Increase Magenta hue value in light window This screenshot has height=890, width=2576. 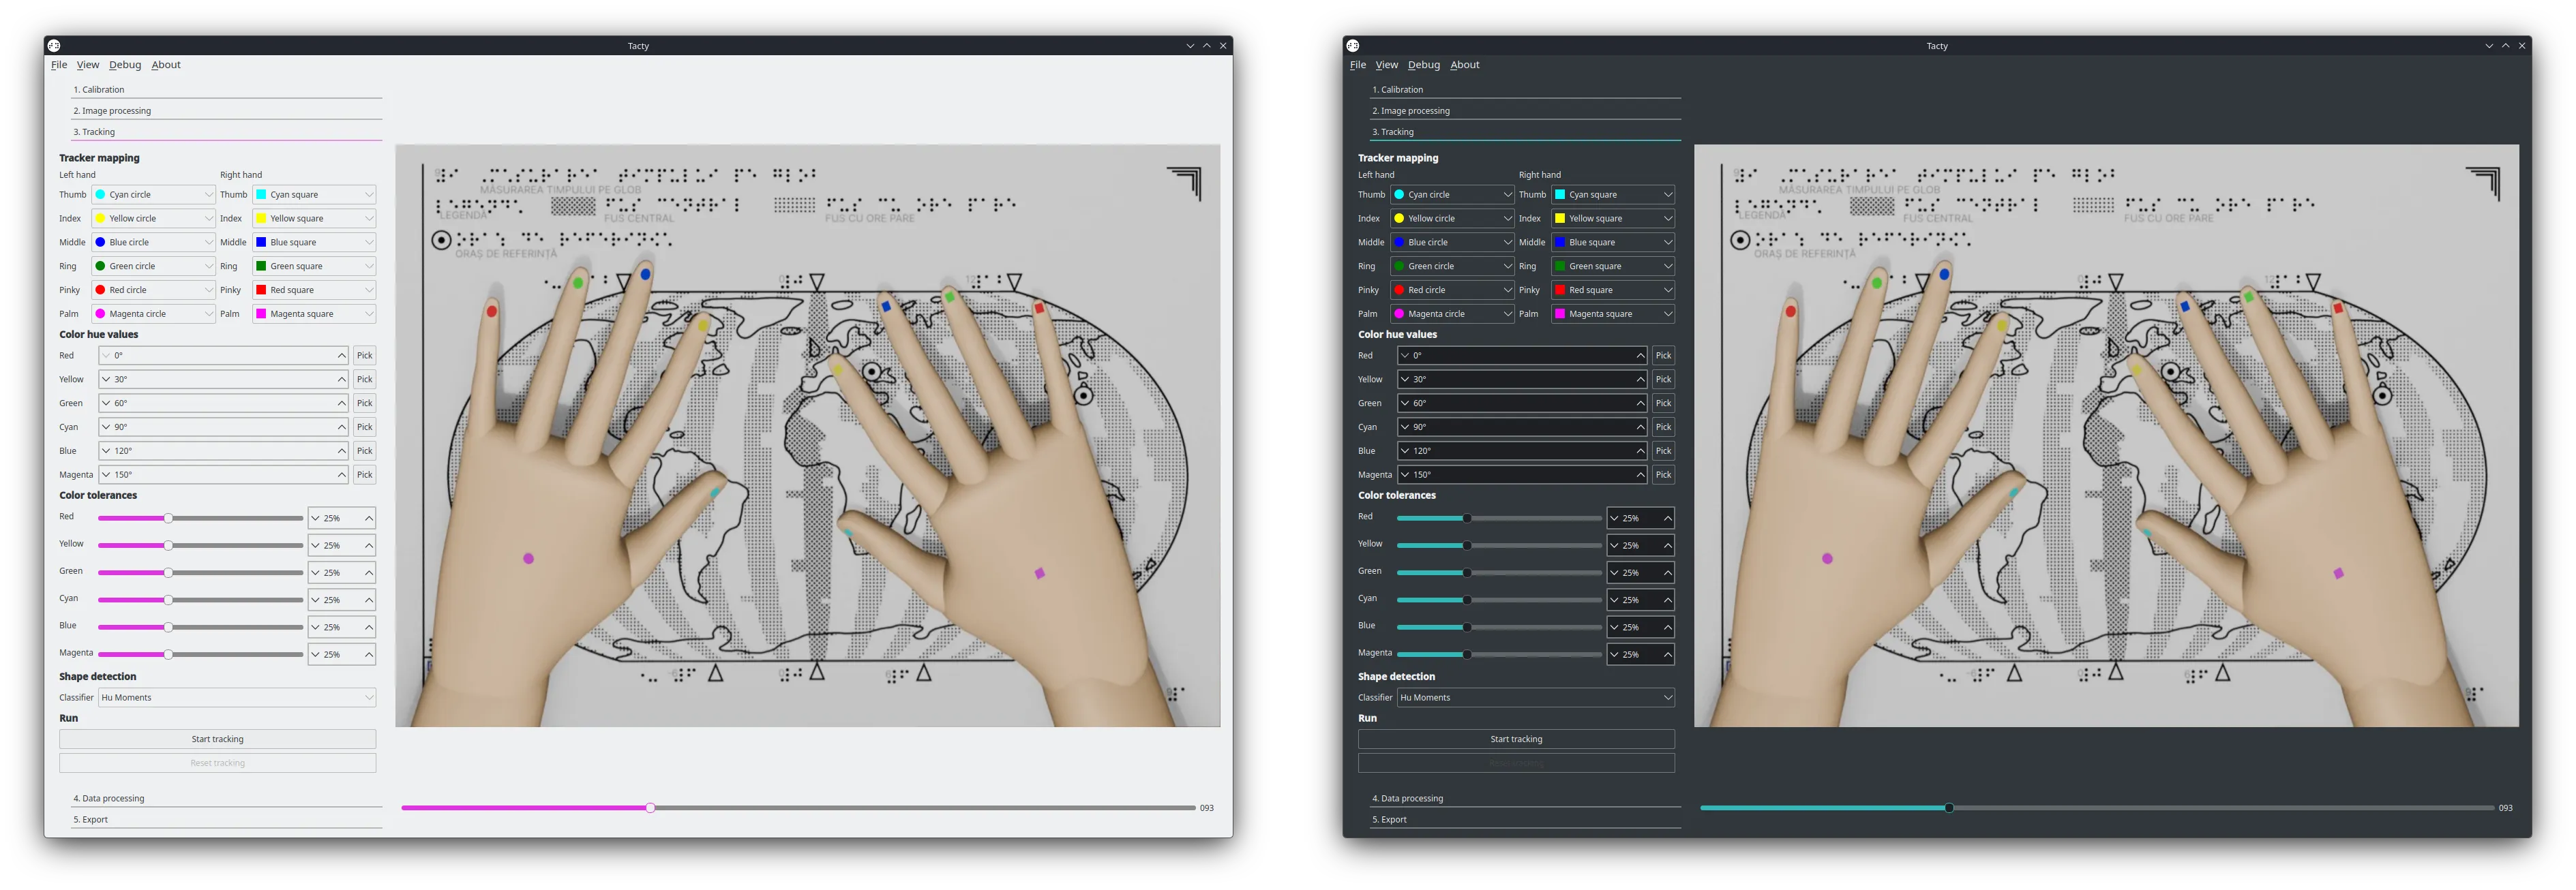342,475
